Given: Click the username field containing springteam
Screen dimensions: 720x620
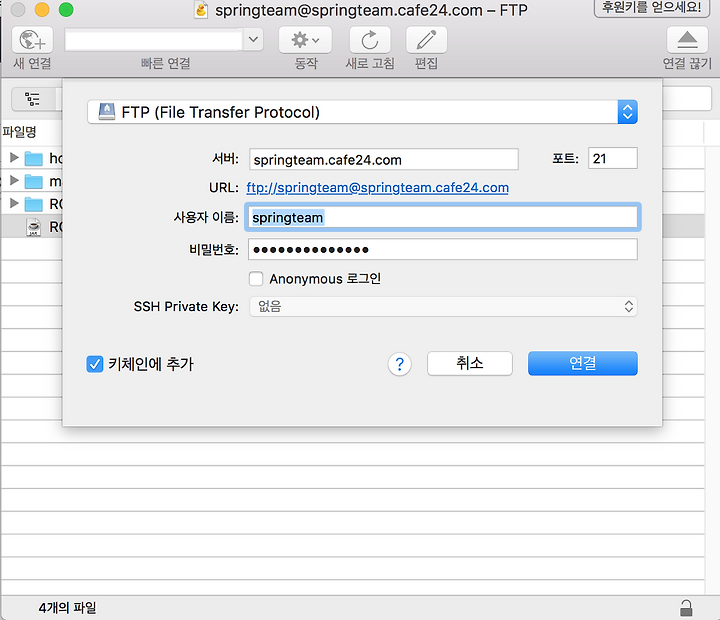Looking at the screenshot, I should click(x=443, y=217).
